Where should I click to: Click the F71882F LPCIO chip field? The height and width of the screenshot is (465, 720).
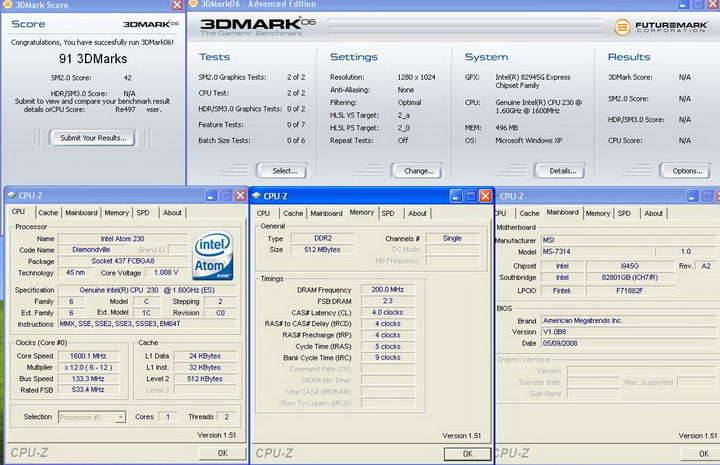(630, 291)
